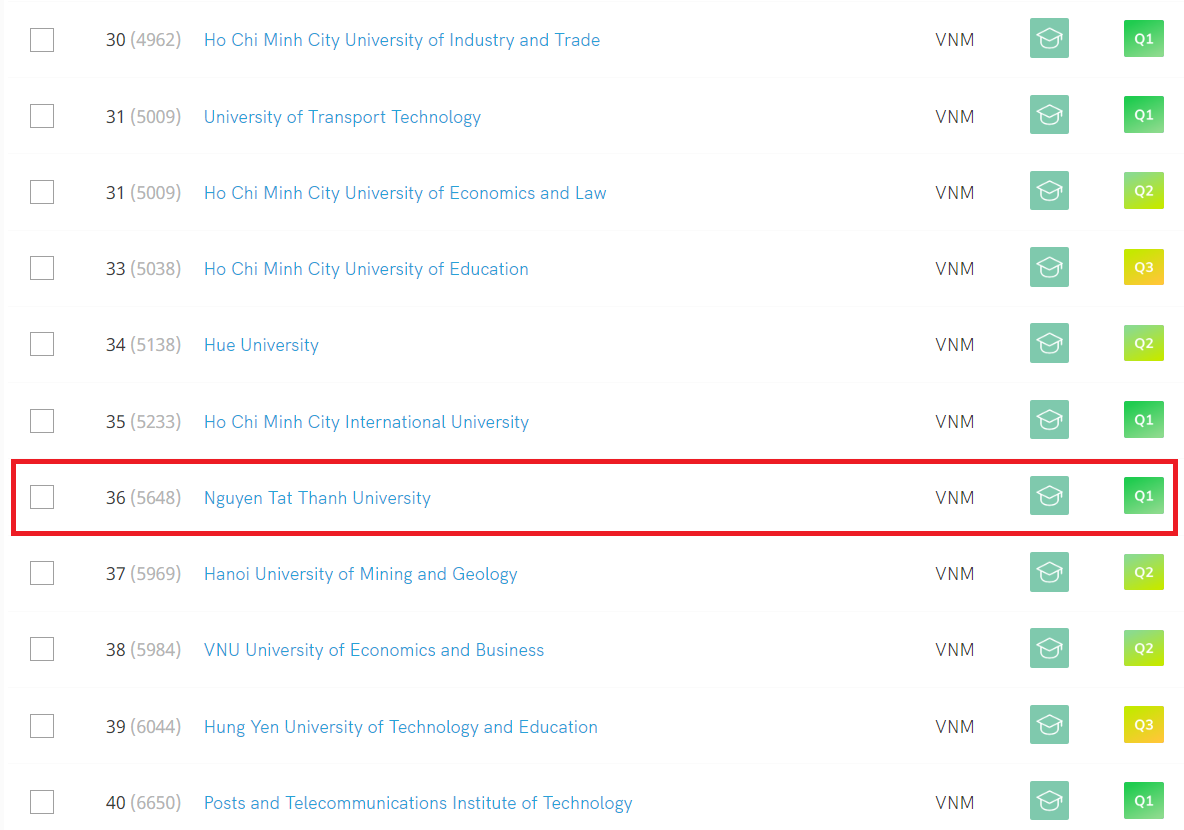Image resolution: width=1184 pixels, height=830 pixels.
Task: Enable checkbox for Ho Chi Minh City International University
Action: 42,421
